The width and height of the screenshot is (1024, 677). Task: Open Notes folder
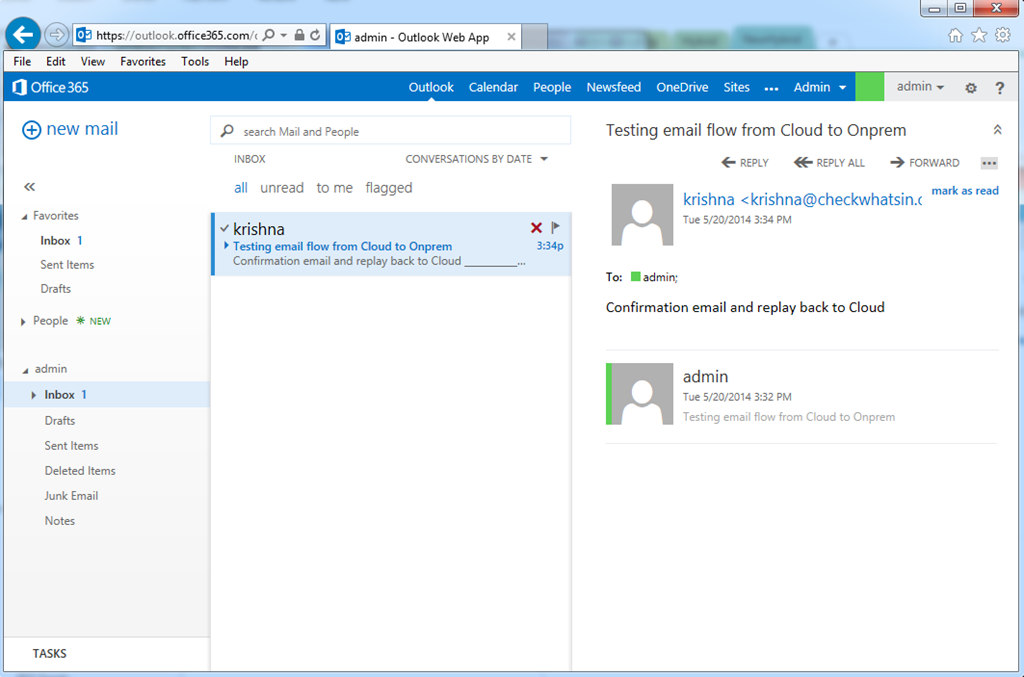coord(59,521)
